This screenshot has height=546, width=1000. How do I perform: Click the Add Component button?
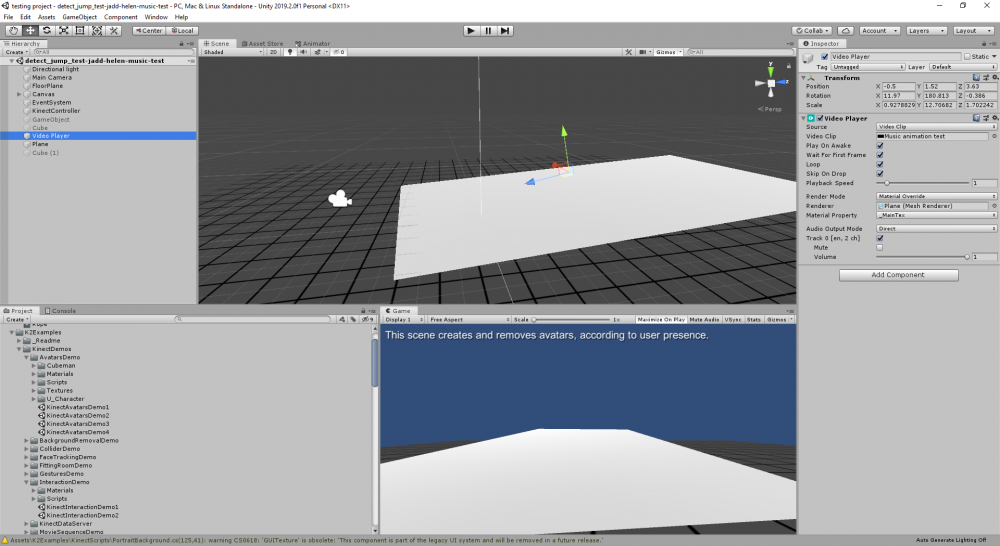[x=897, y=275]
